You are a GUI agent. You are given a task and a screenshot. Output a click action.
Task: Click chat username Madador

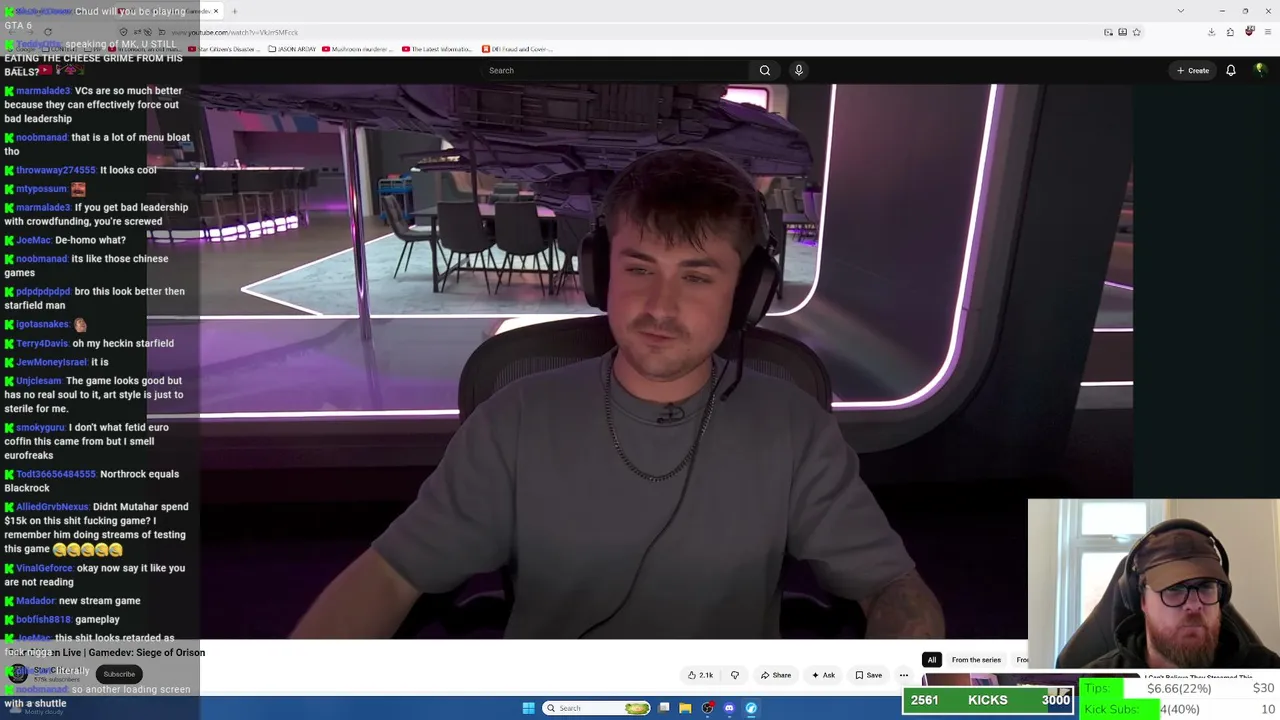click(35, 601)
